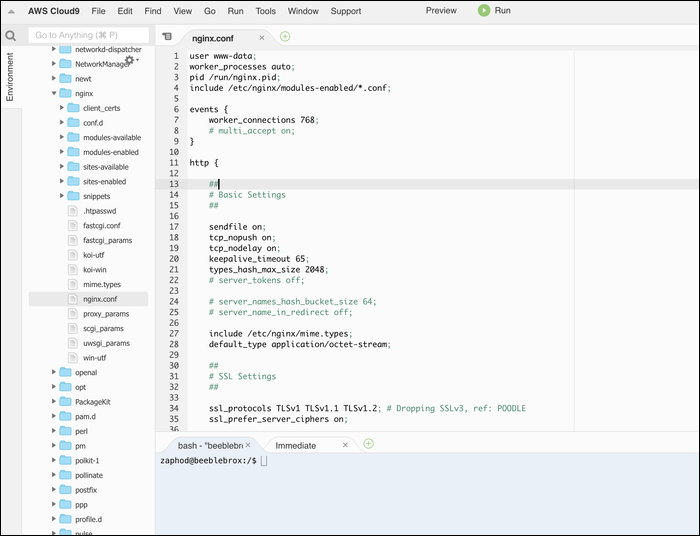Viewport: 700px width, 536px height.
Task: Expand the sites-enabled folder
Action: (62, 181)
